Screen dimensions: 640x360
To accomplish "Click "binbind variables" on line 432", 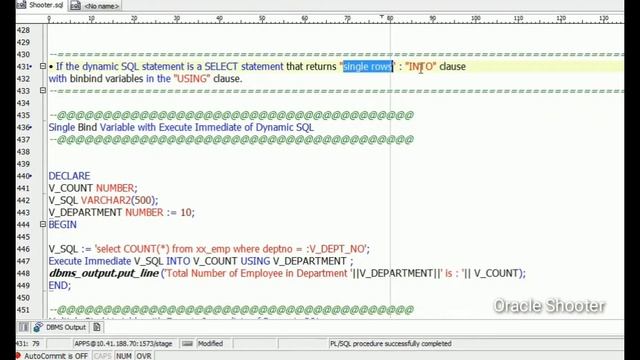I will click(107, 79).
